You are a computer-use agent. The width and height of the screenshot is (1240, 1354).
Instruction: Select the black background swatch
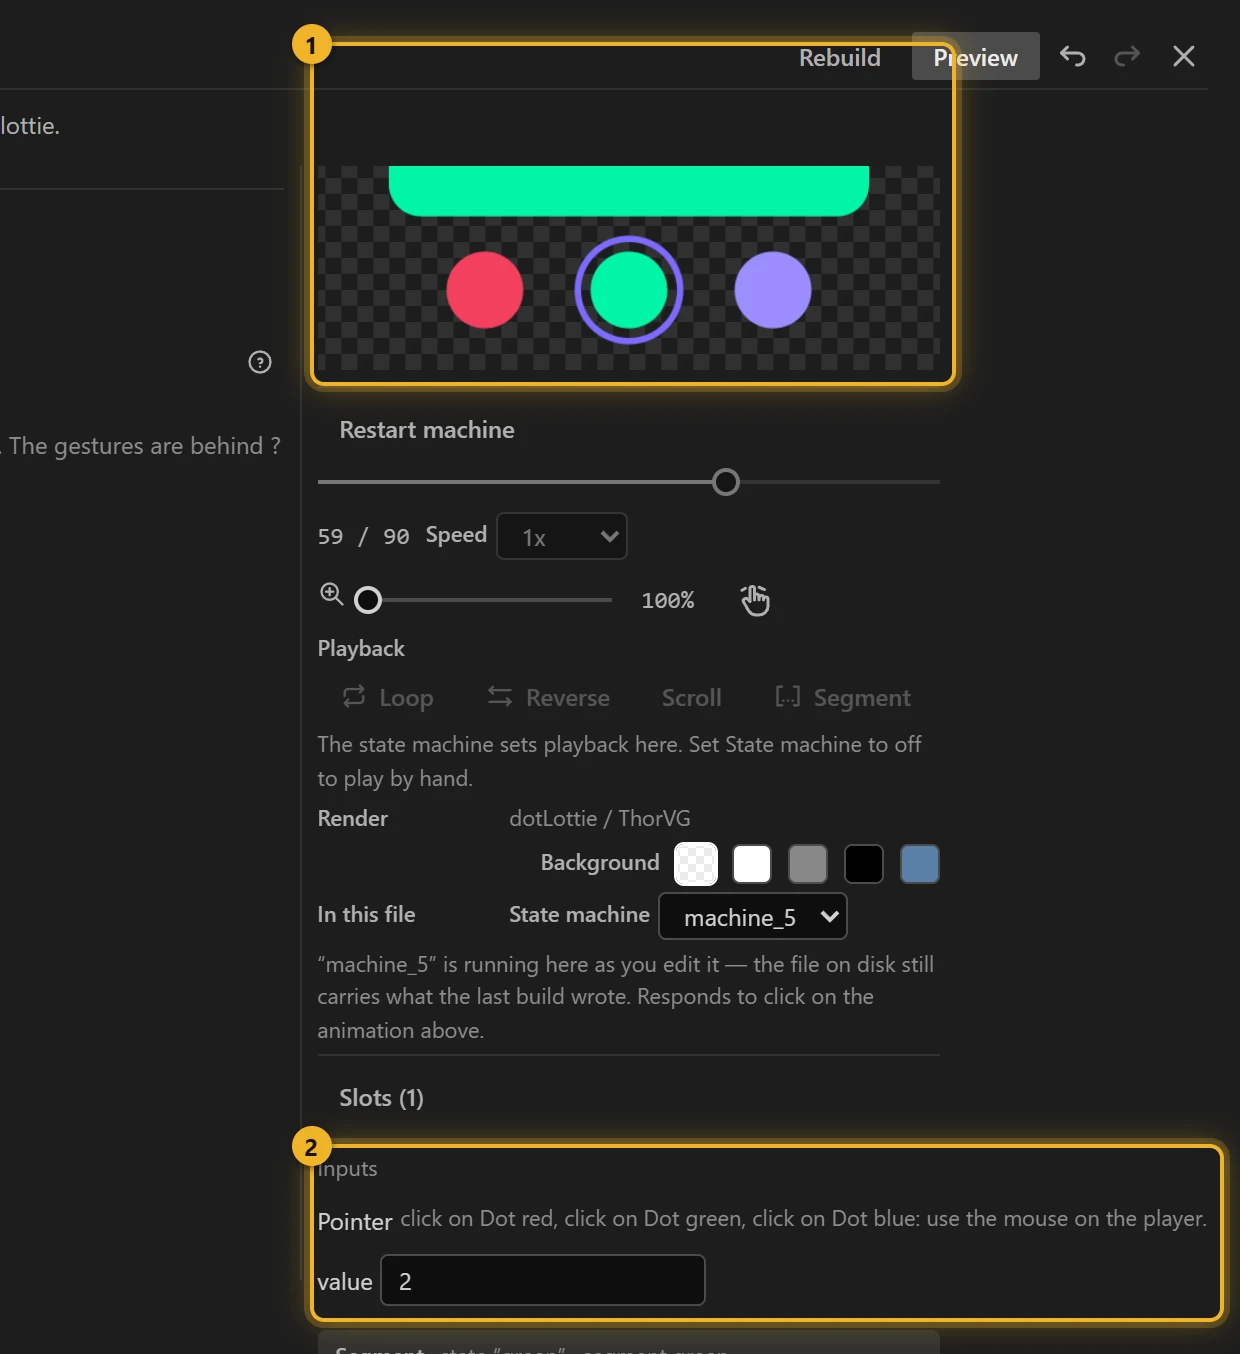864,864
